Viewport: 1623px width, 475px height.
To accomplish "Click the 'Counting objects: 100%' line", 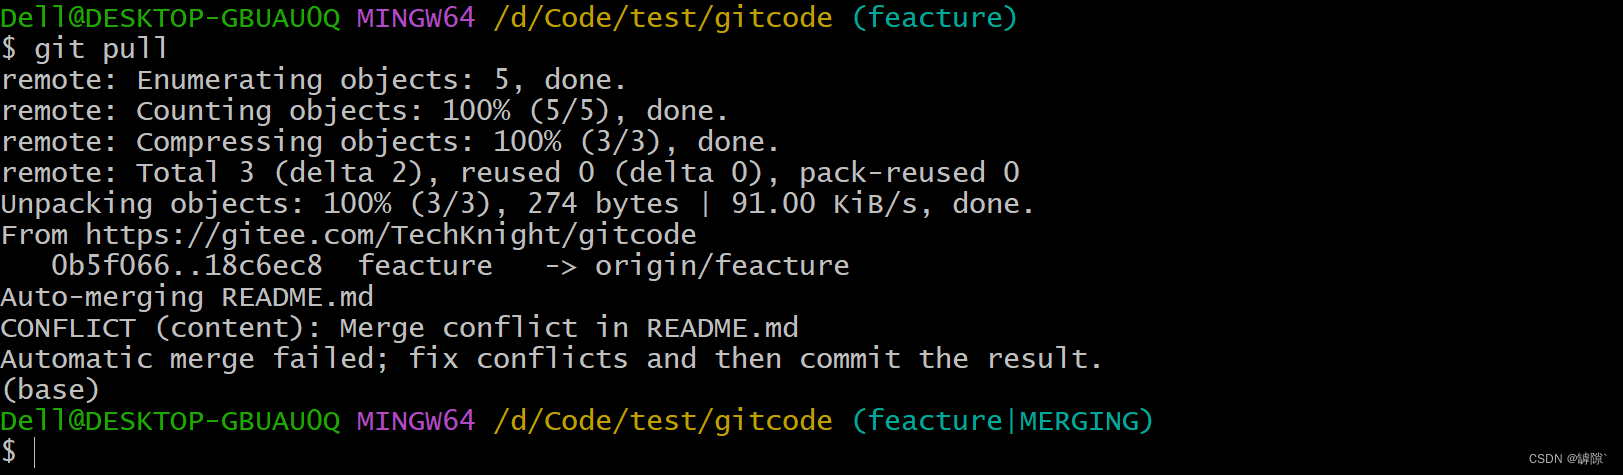I will point(364,111).
